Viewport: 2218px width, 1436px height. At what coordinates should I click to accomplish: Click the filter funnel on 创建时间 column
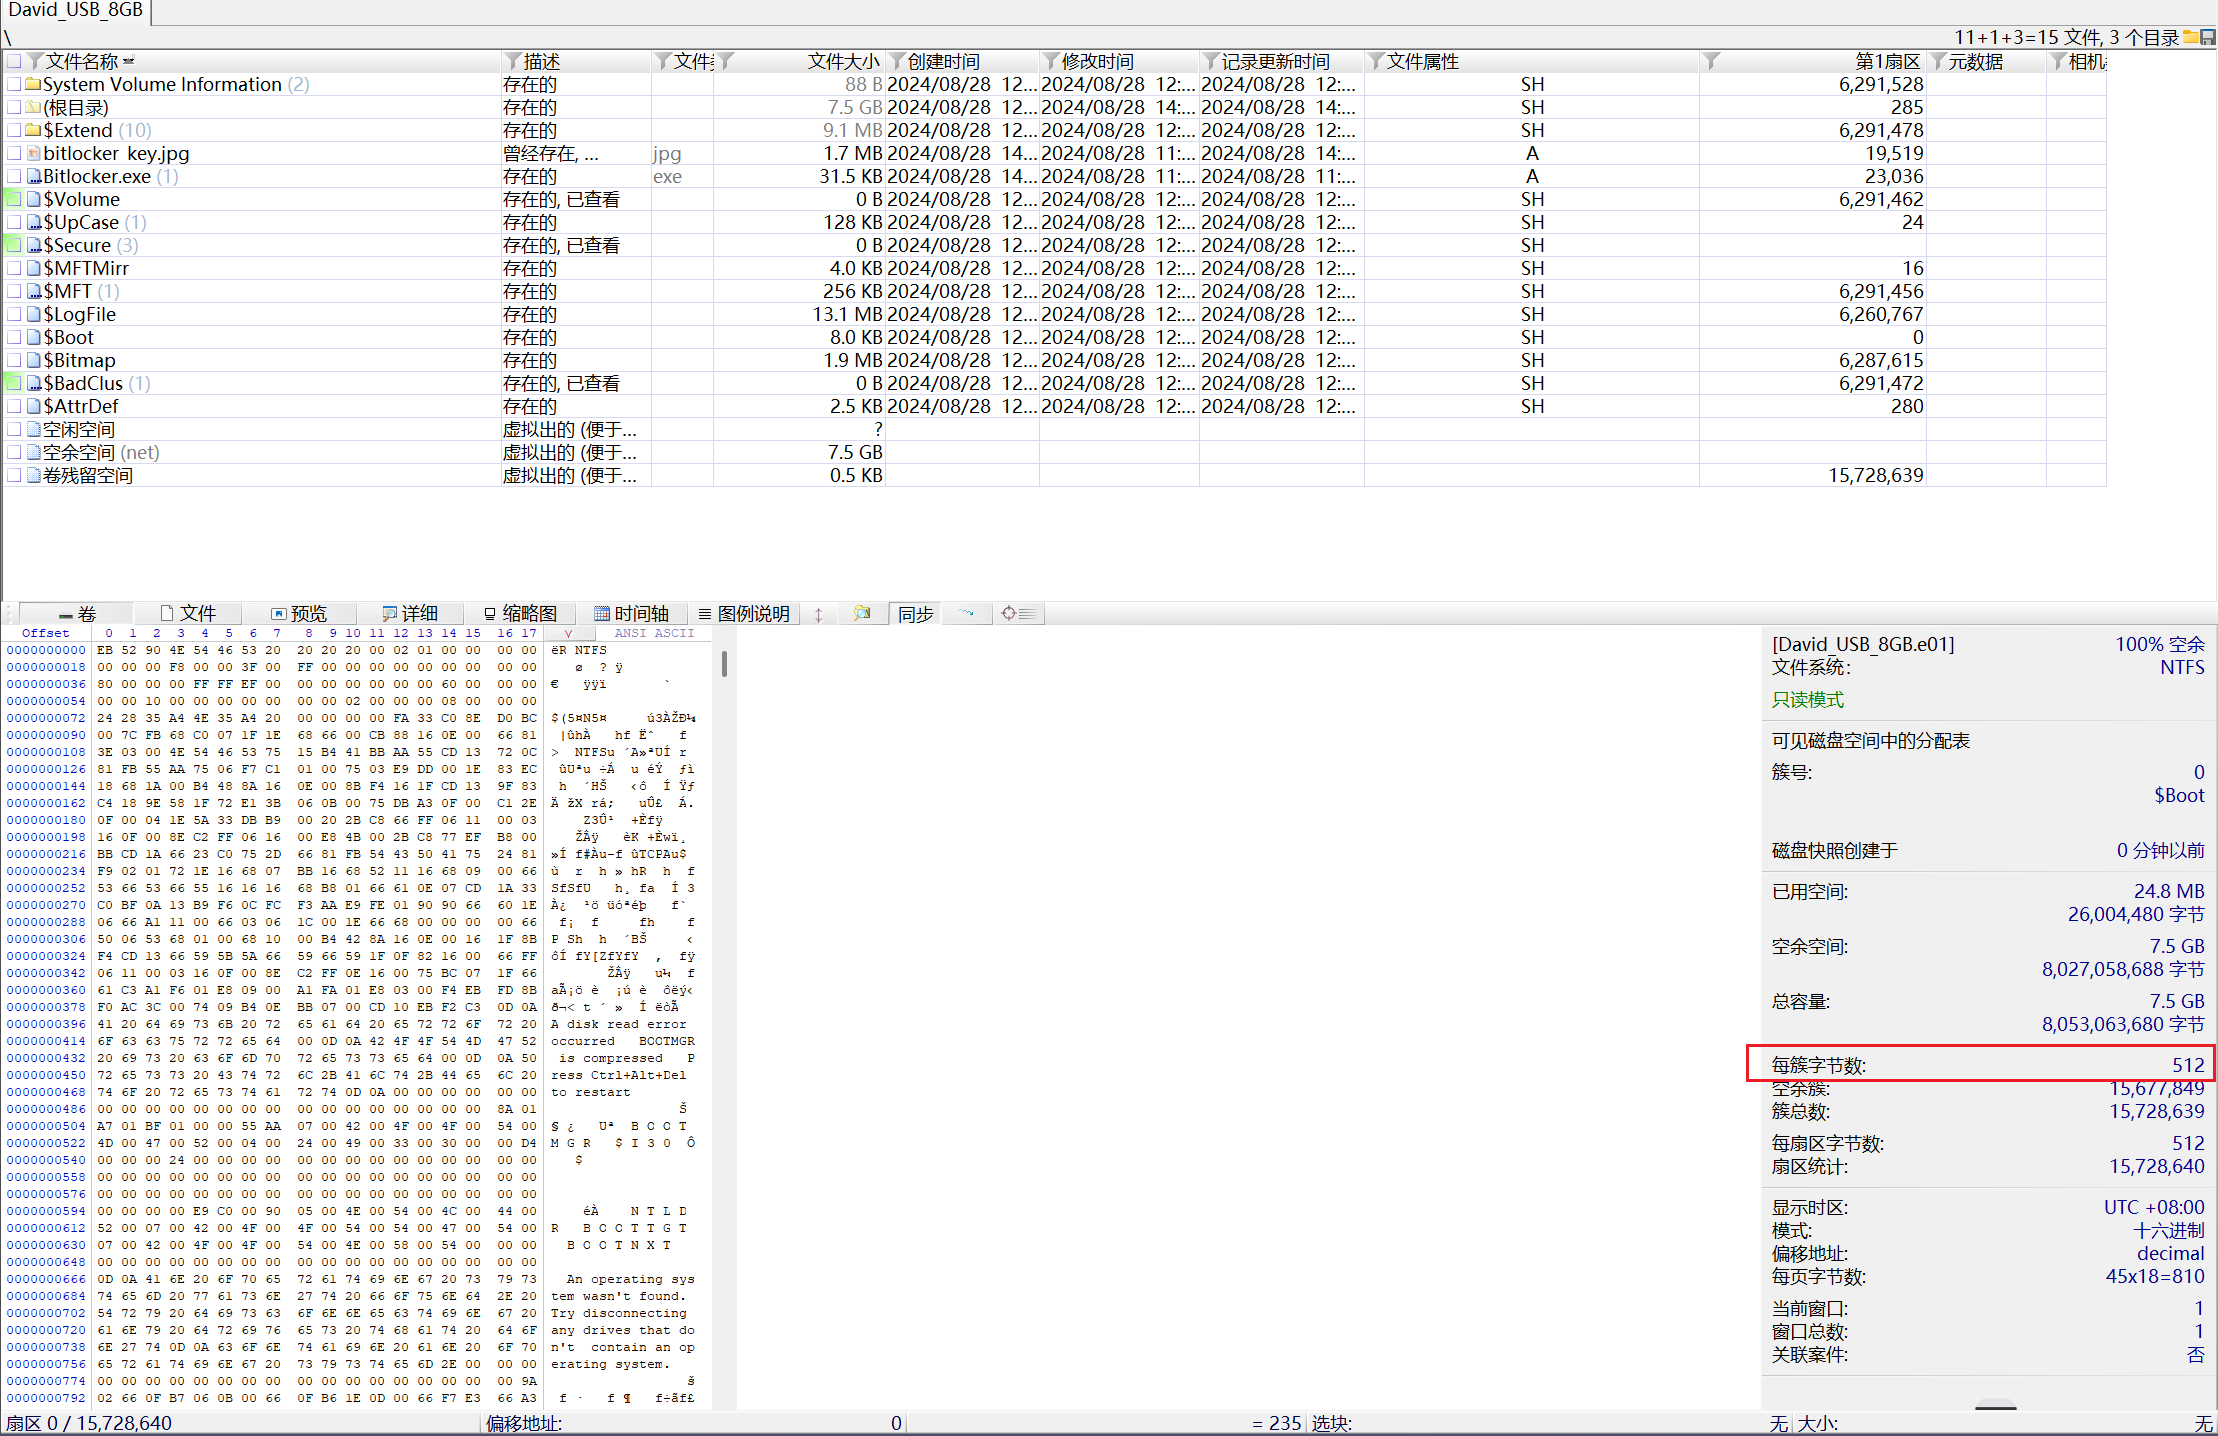(x=897, y=62)
